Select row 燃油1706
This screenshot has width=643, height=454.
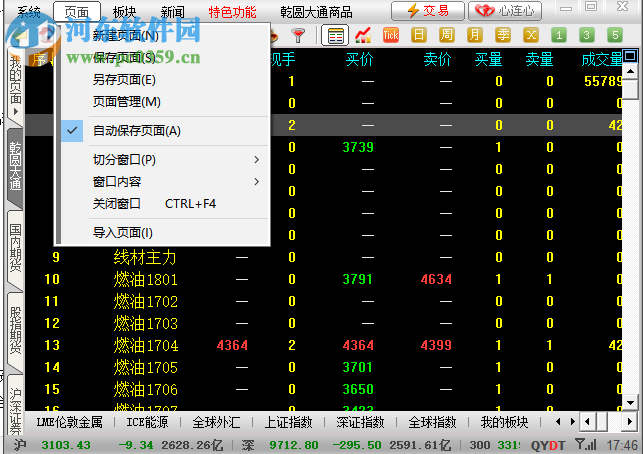pyautogui.click(x=324, y=389)
